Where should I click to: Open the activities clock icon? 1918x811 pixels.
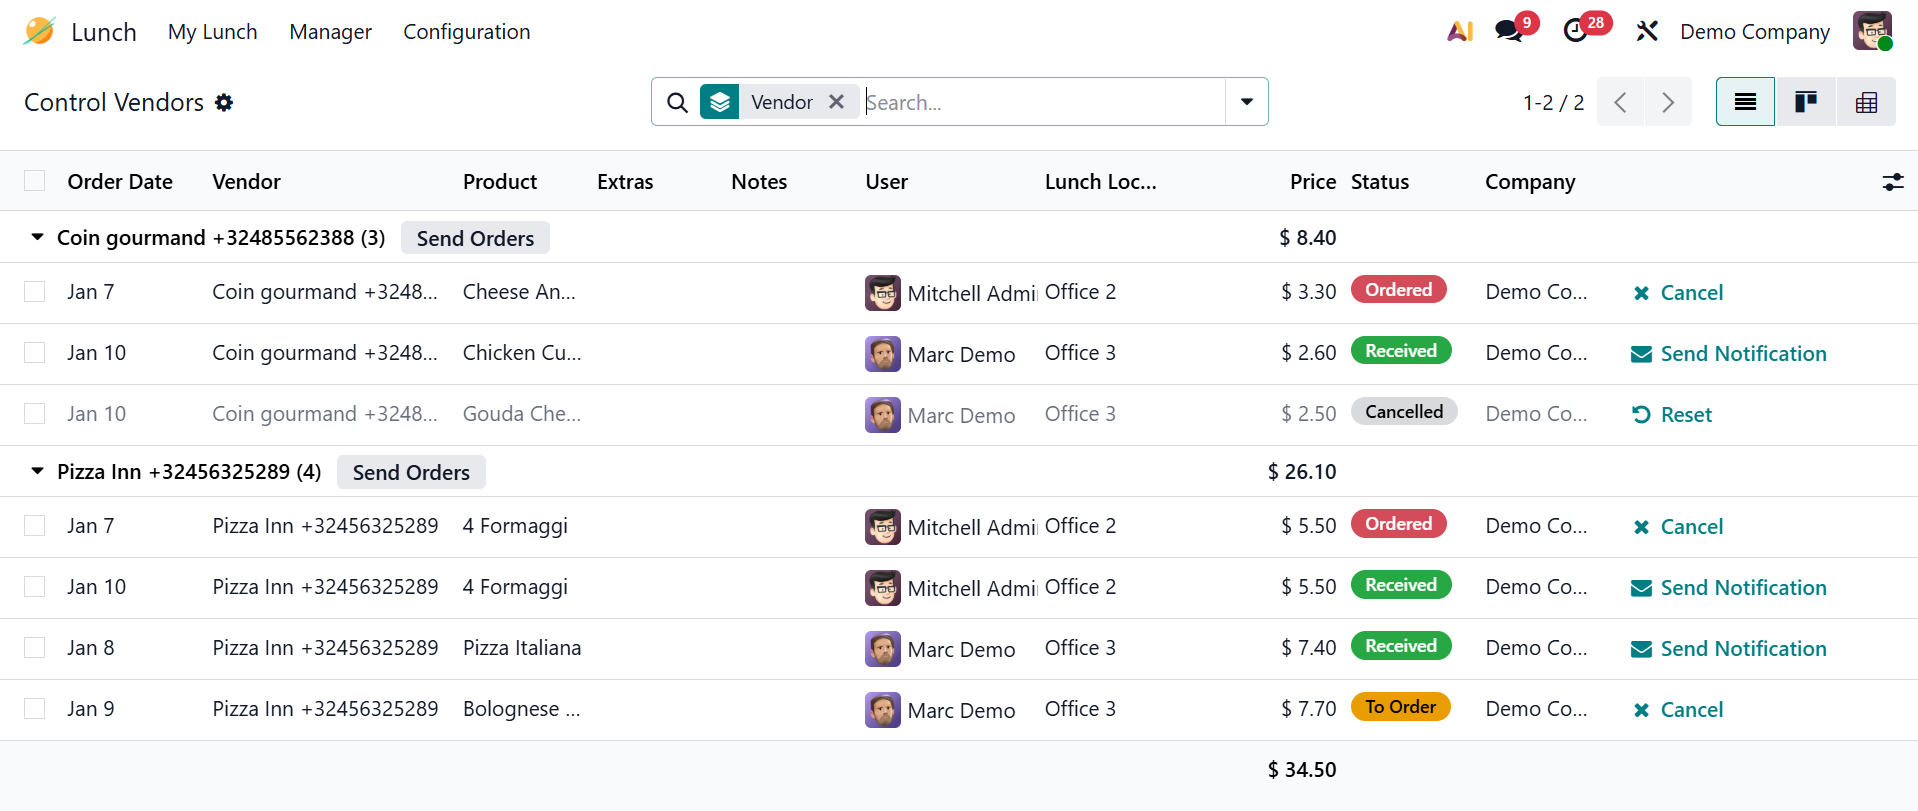1576,32
